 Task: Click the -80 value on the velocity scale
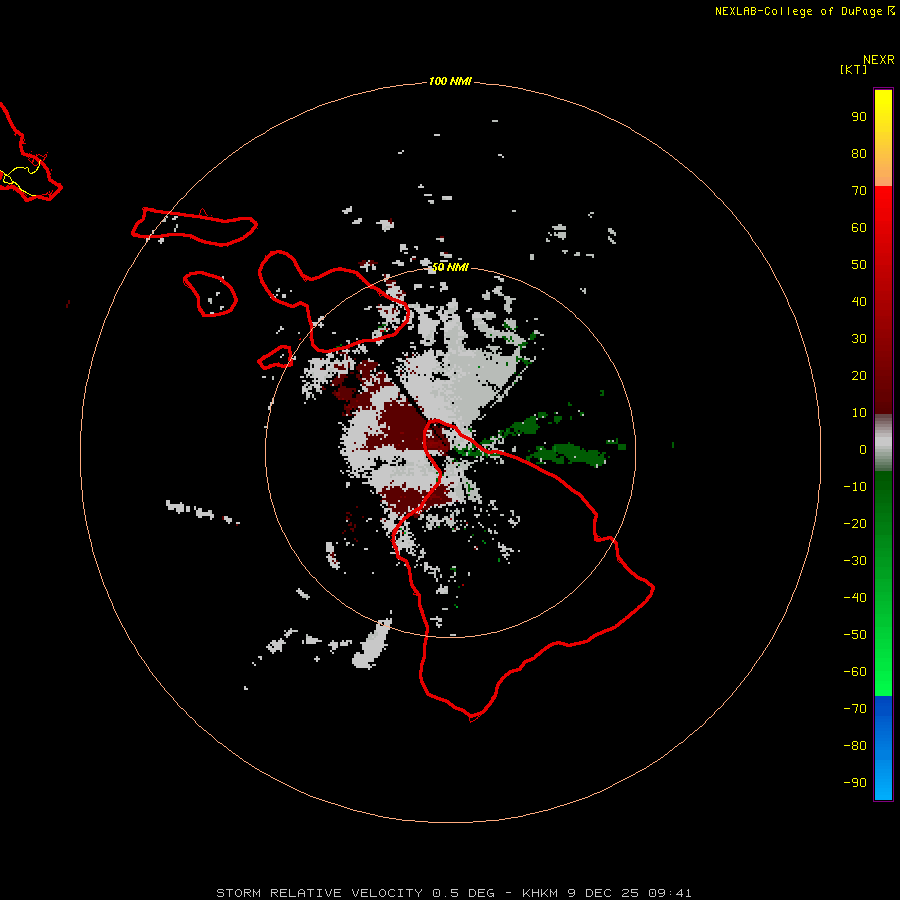tap(855, 746)
